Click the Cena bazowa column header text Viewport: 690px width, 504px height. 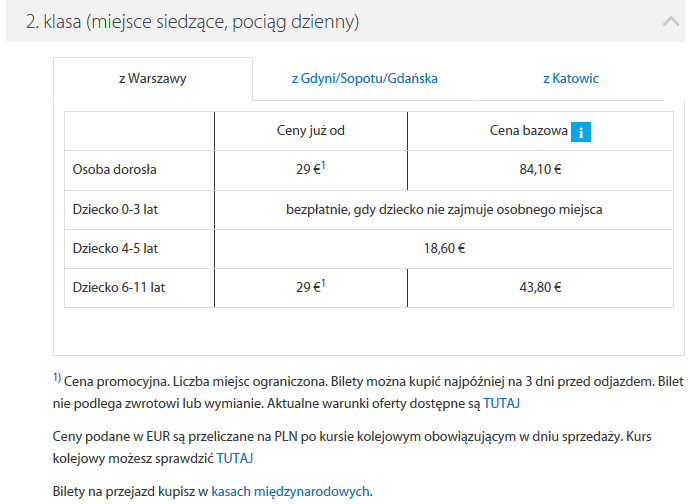click(529, 131)
